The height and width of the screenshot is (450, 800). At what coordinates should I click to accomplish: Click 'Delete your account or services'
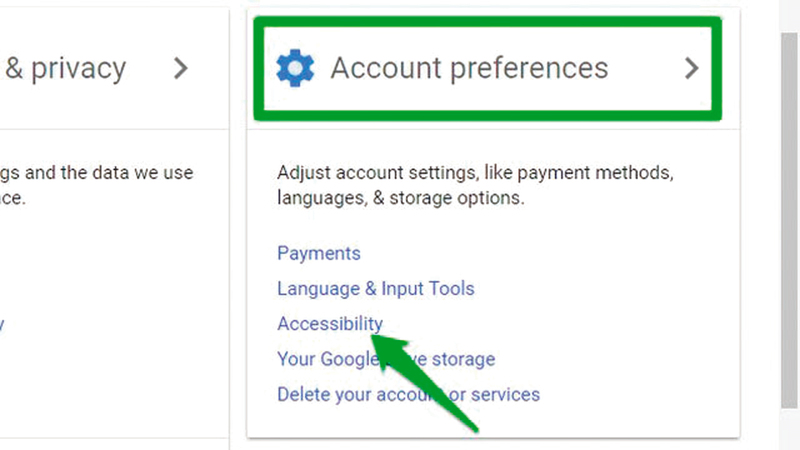coord(408,394)
